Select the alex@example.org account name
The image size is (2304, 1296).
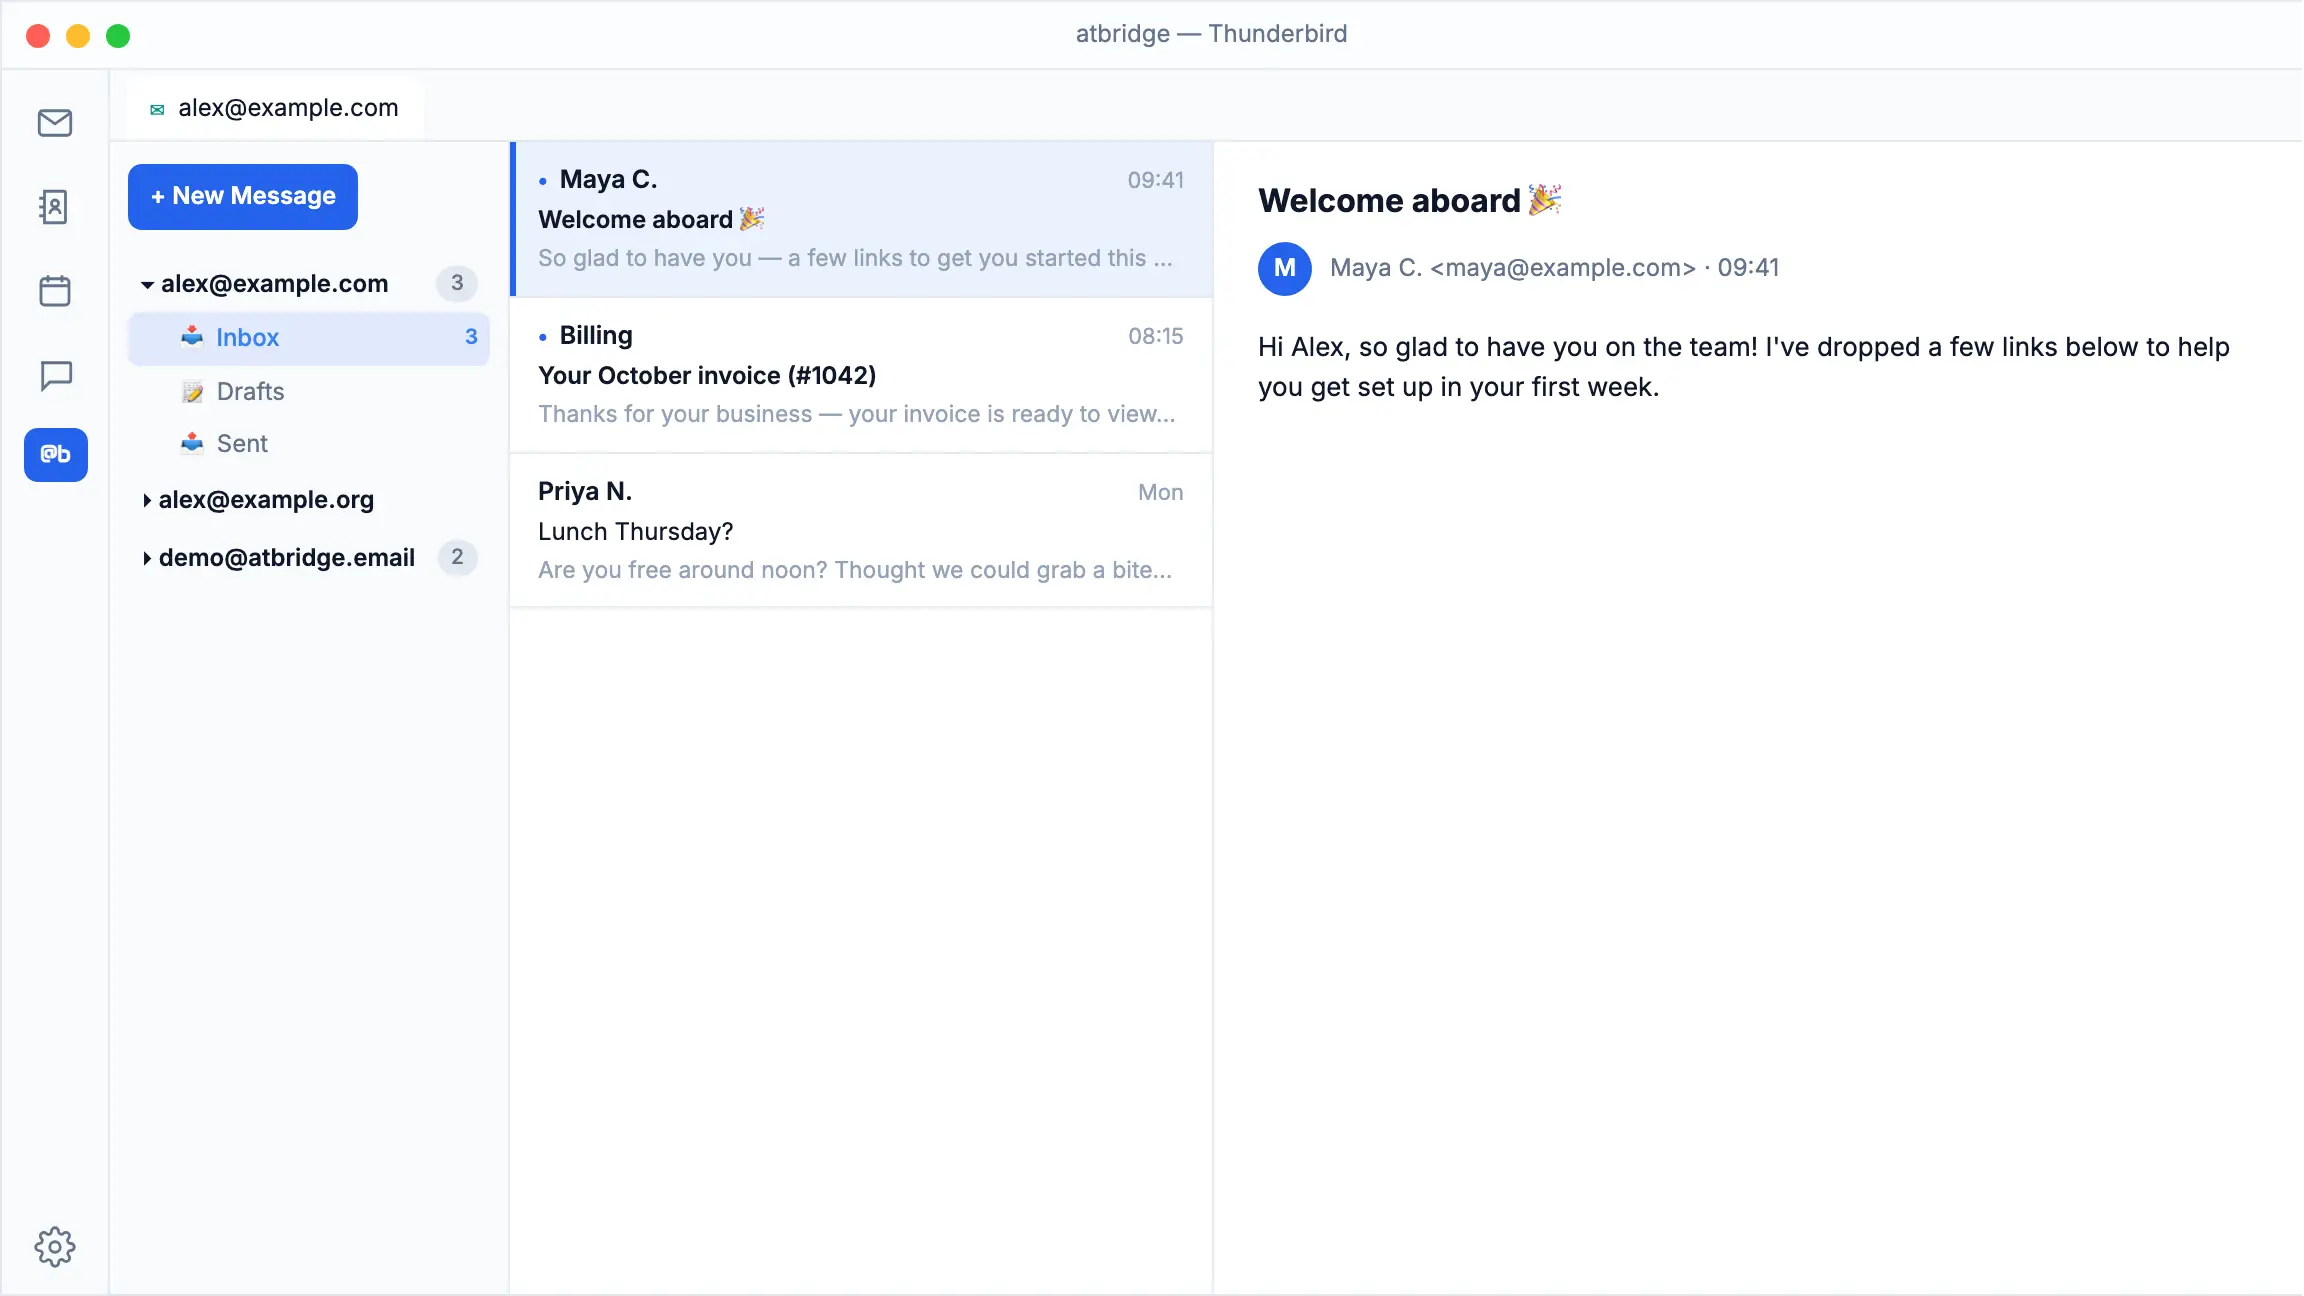pos(266,500)
